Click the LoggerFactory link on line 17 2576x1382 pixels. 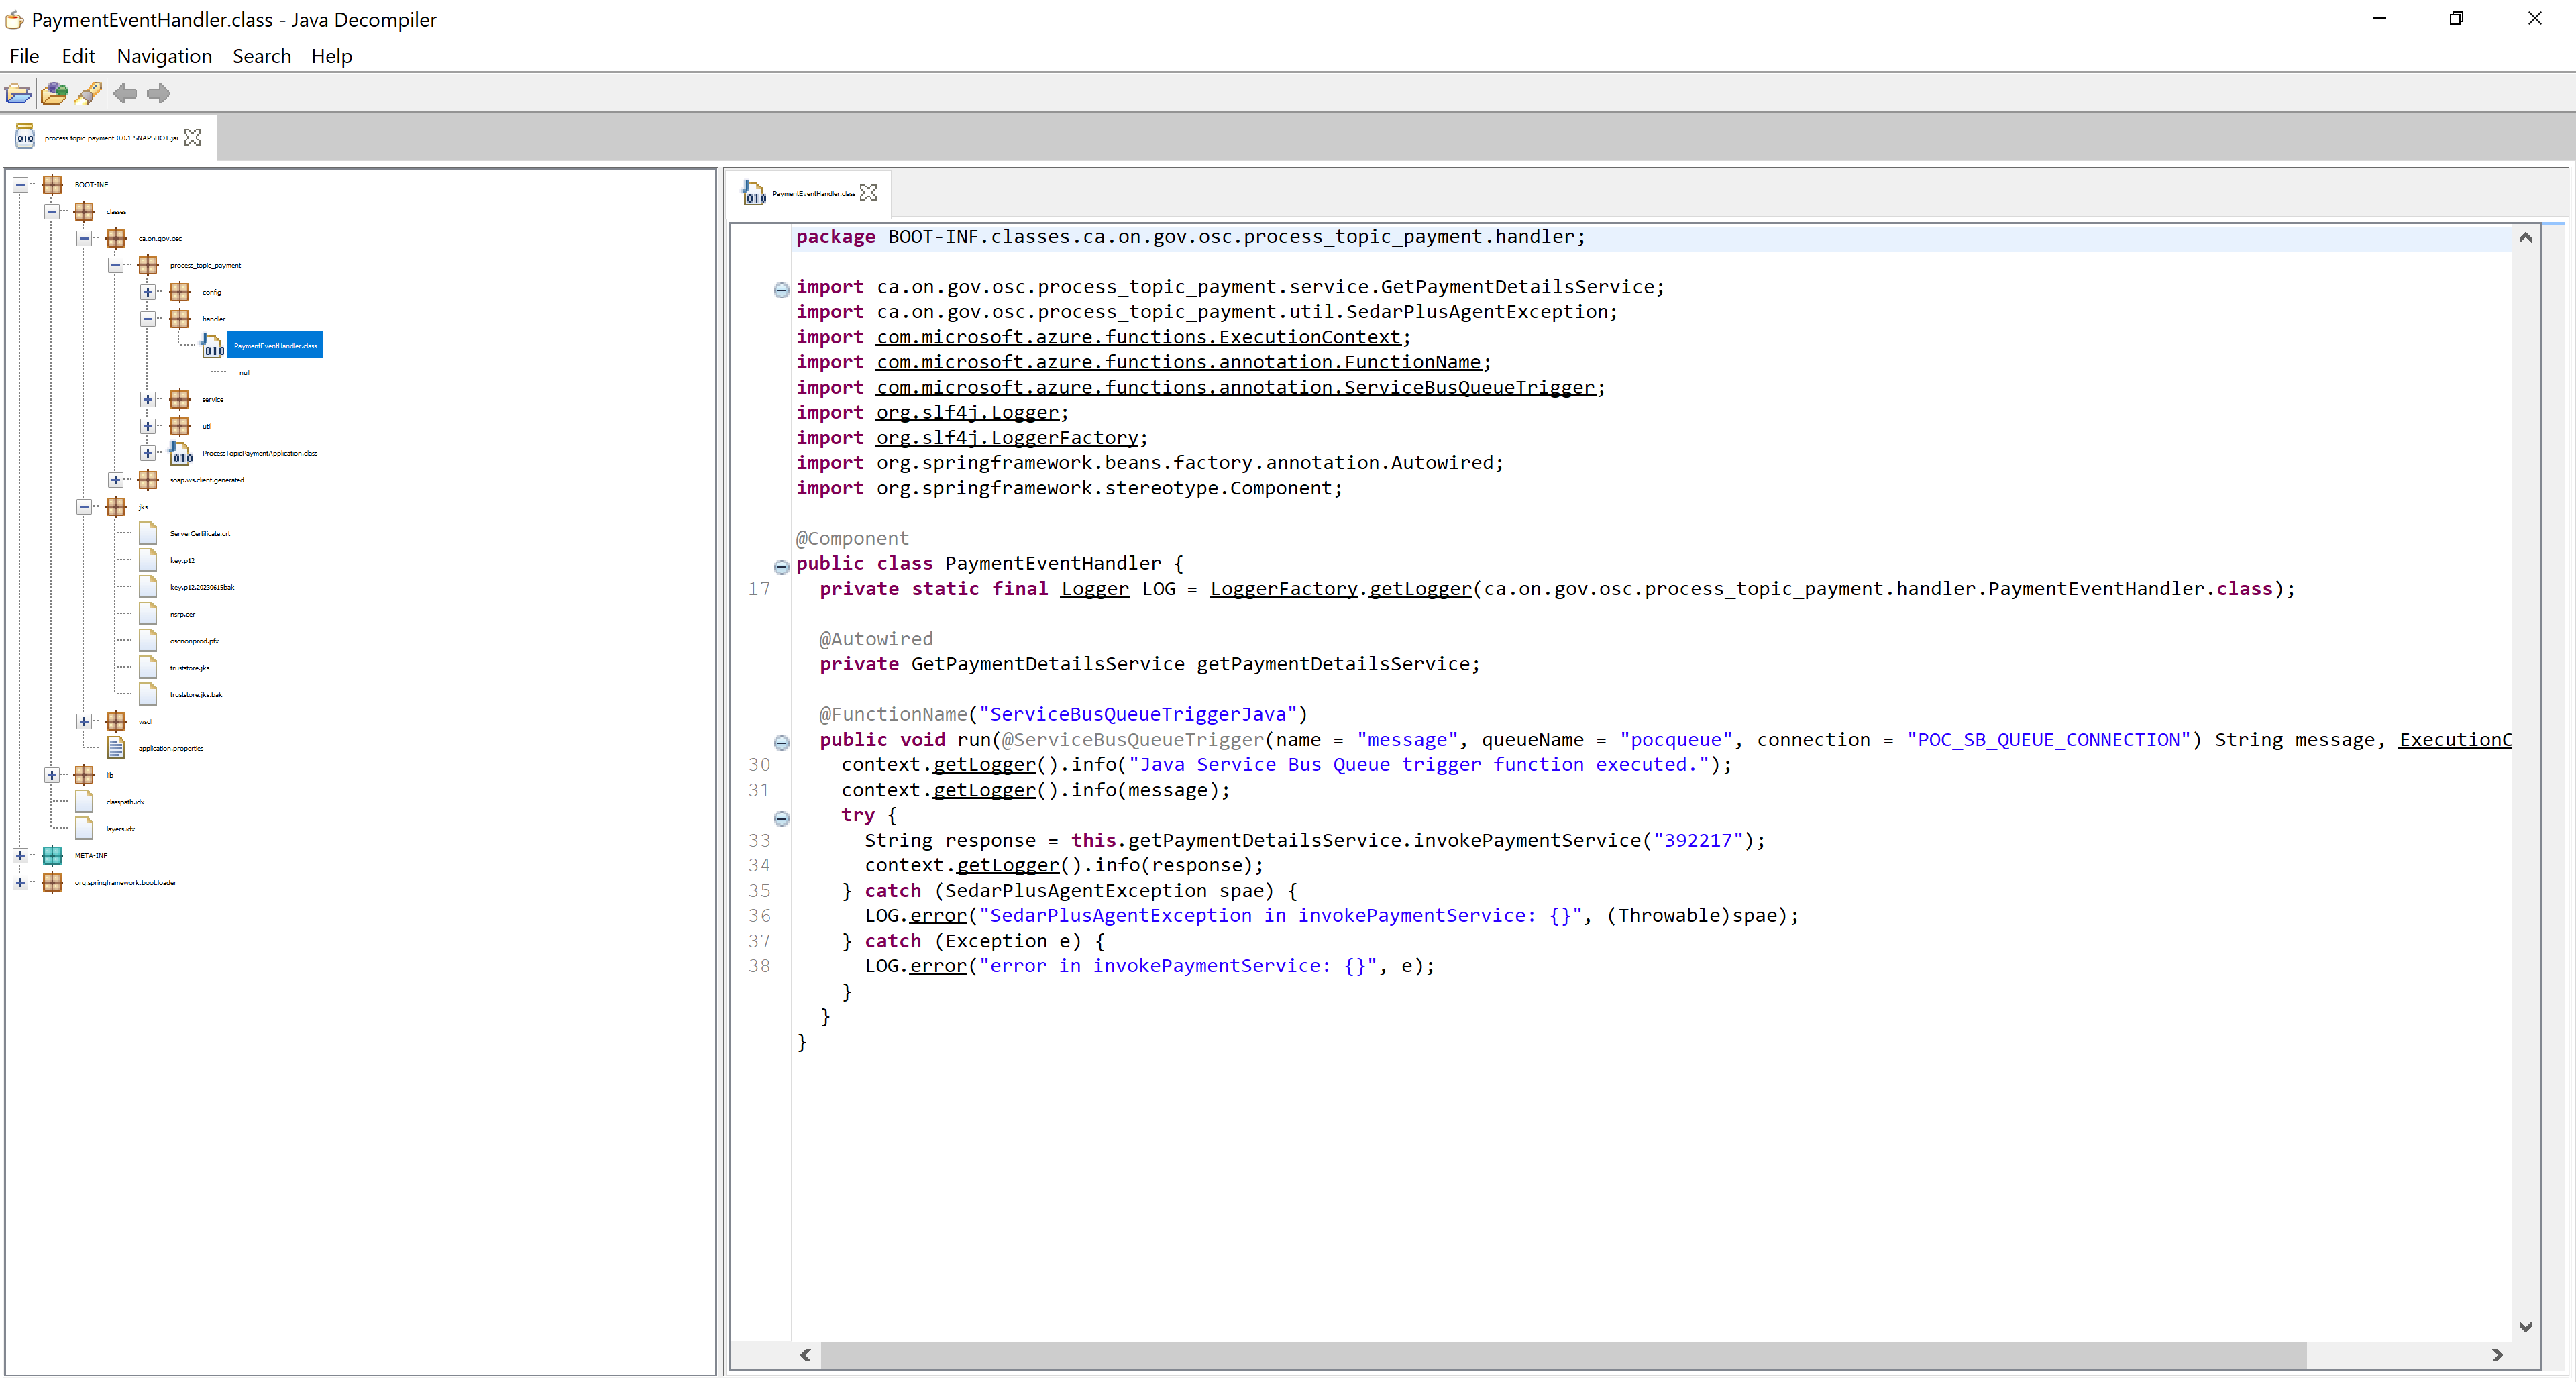tap(1284, 589)
